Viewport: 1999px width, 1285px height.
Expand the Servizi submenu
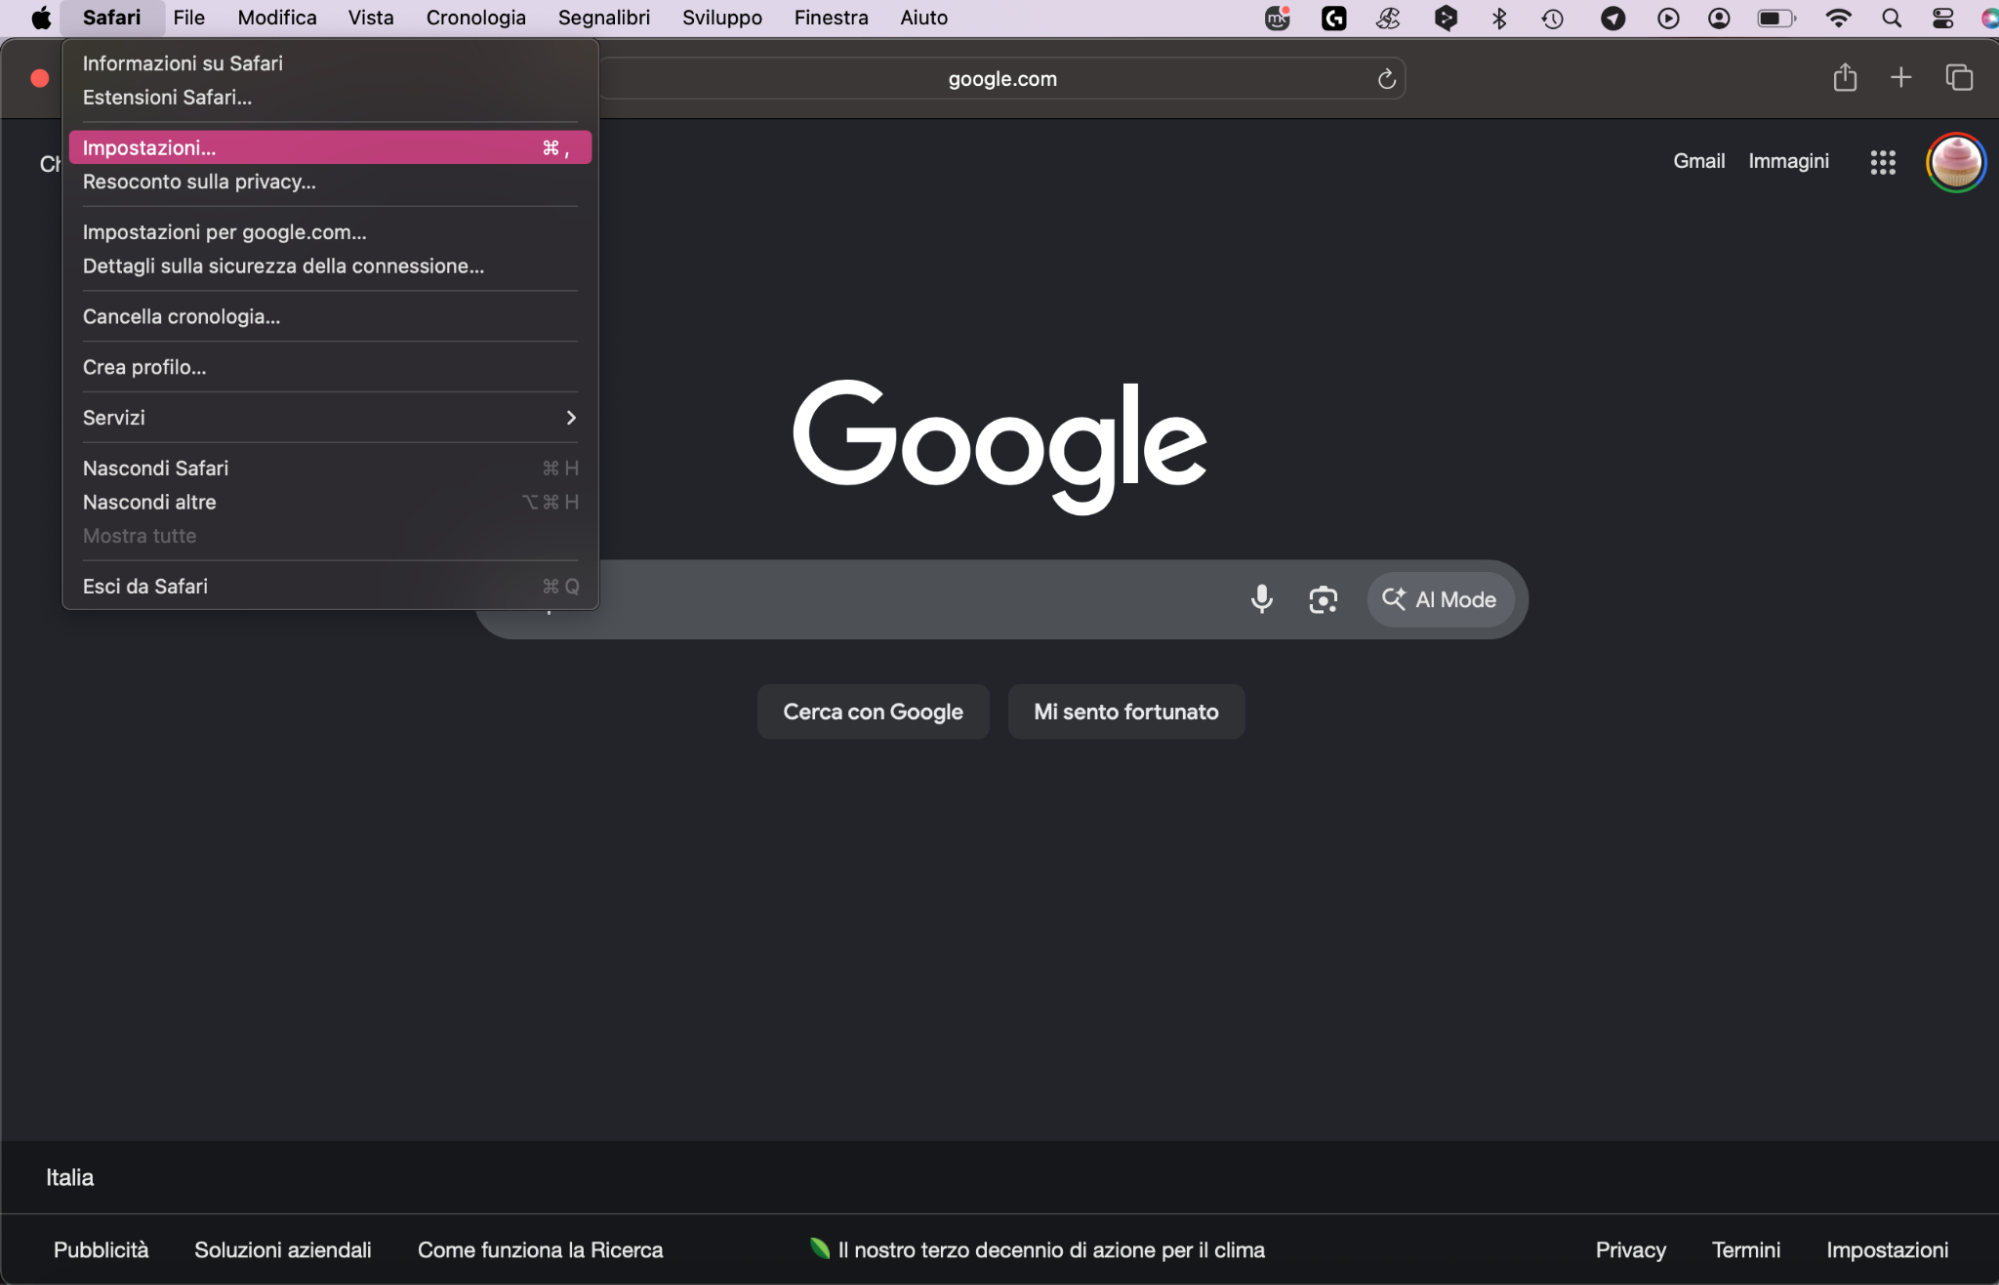pos(330,417)
